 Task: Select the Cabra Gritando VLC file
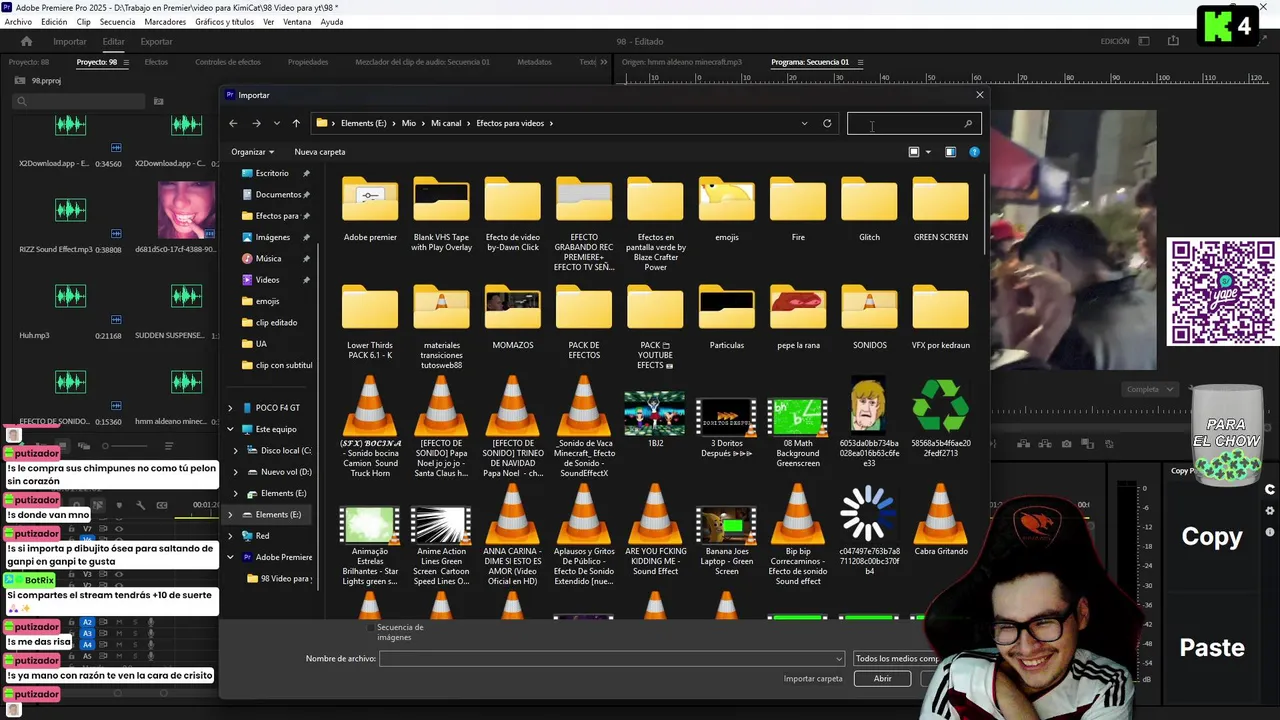[940, 521]
